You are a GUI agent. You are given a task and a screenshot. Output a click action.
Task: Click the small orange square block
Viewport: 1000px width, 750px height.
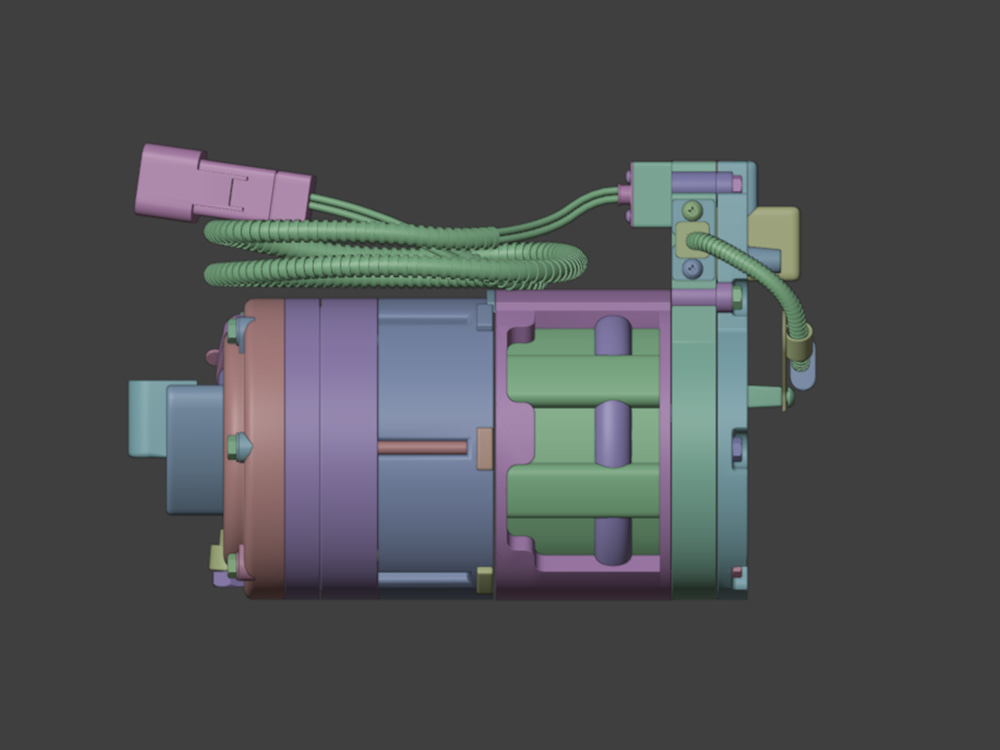click(485, 449)
